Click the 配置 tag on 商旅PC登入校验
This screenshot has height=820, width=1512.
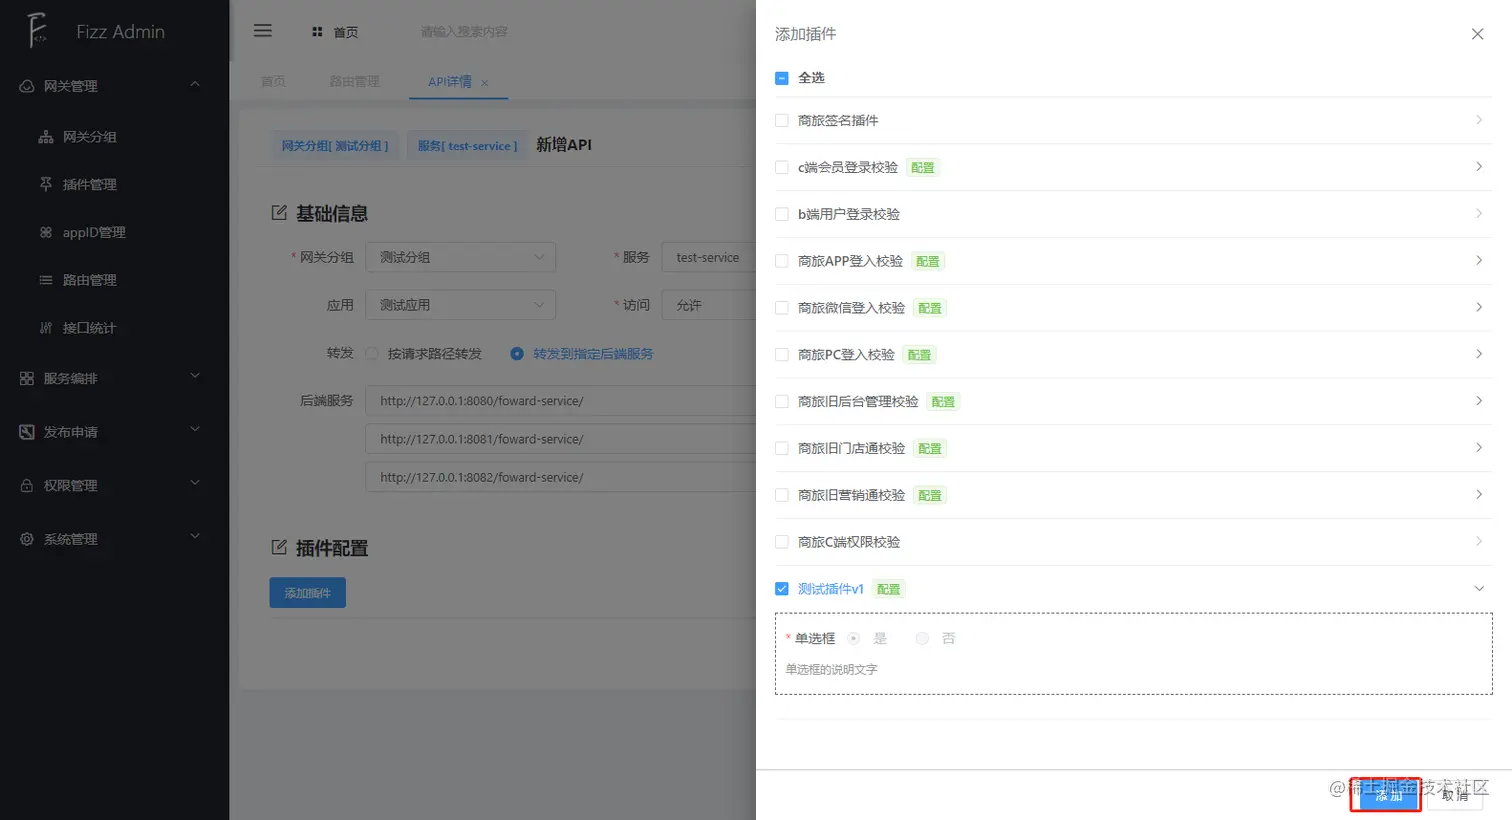click(919, 355)
